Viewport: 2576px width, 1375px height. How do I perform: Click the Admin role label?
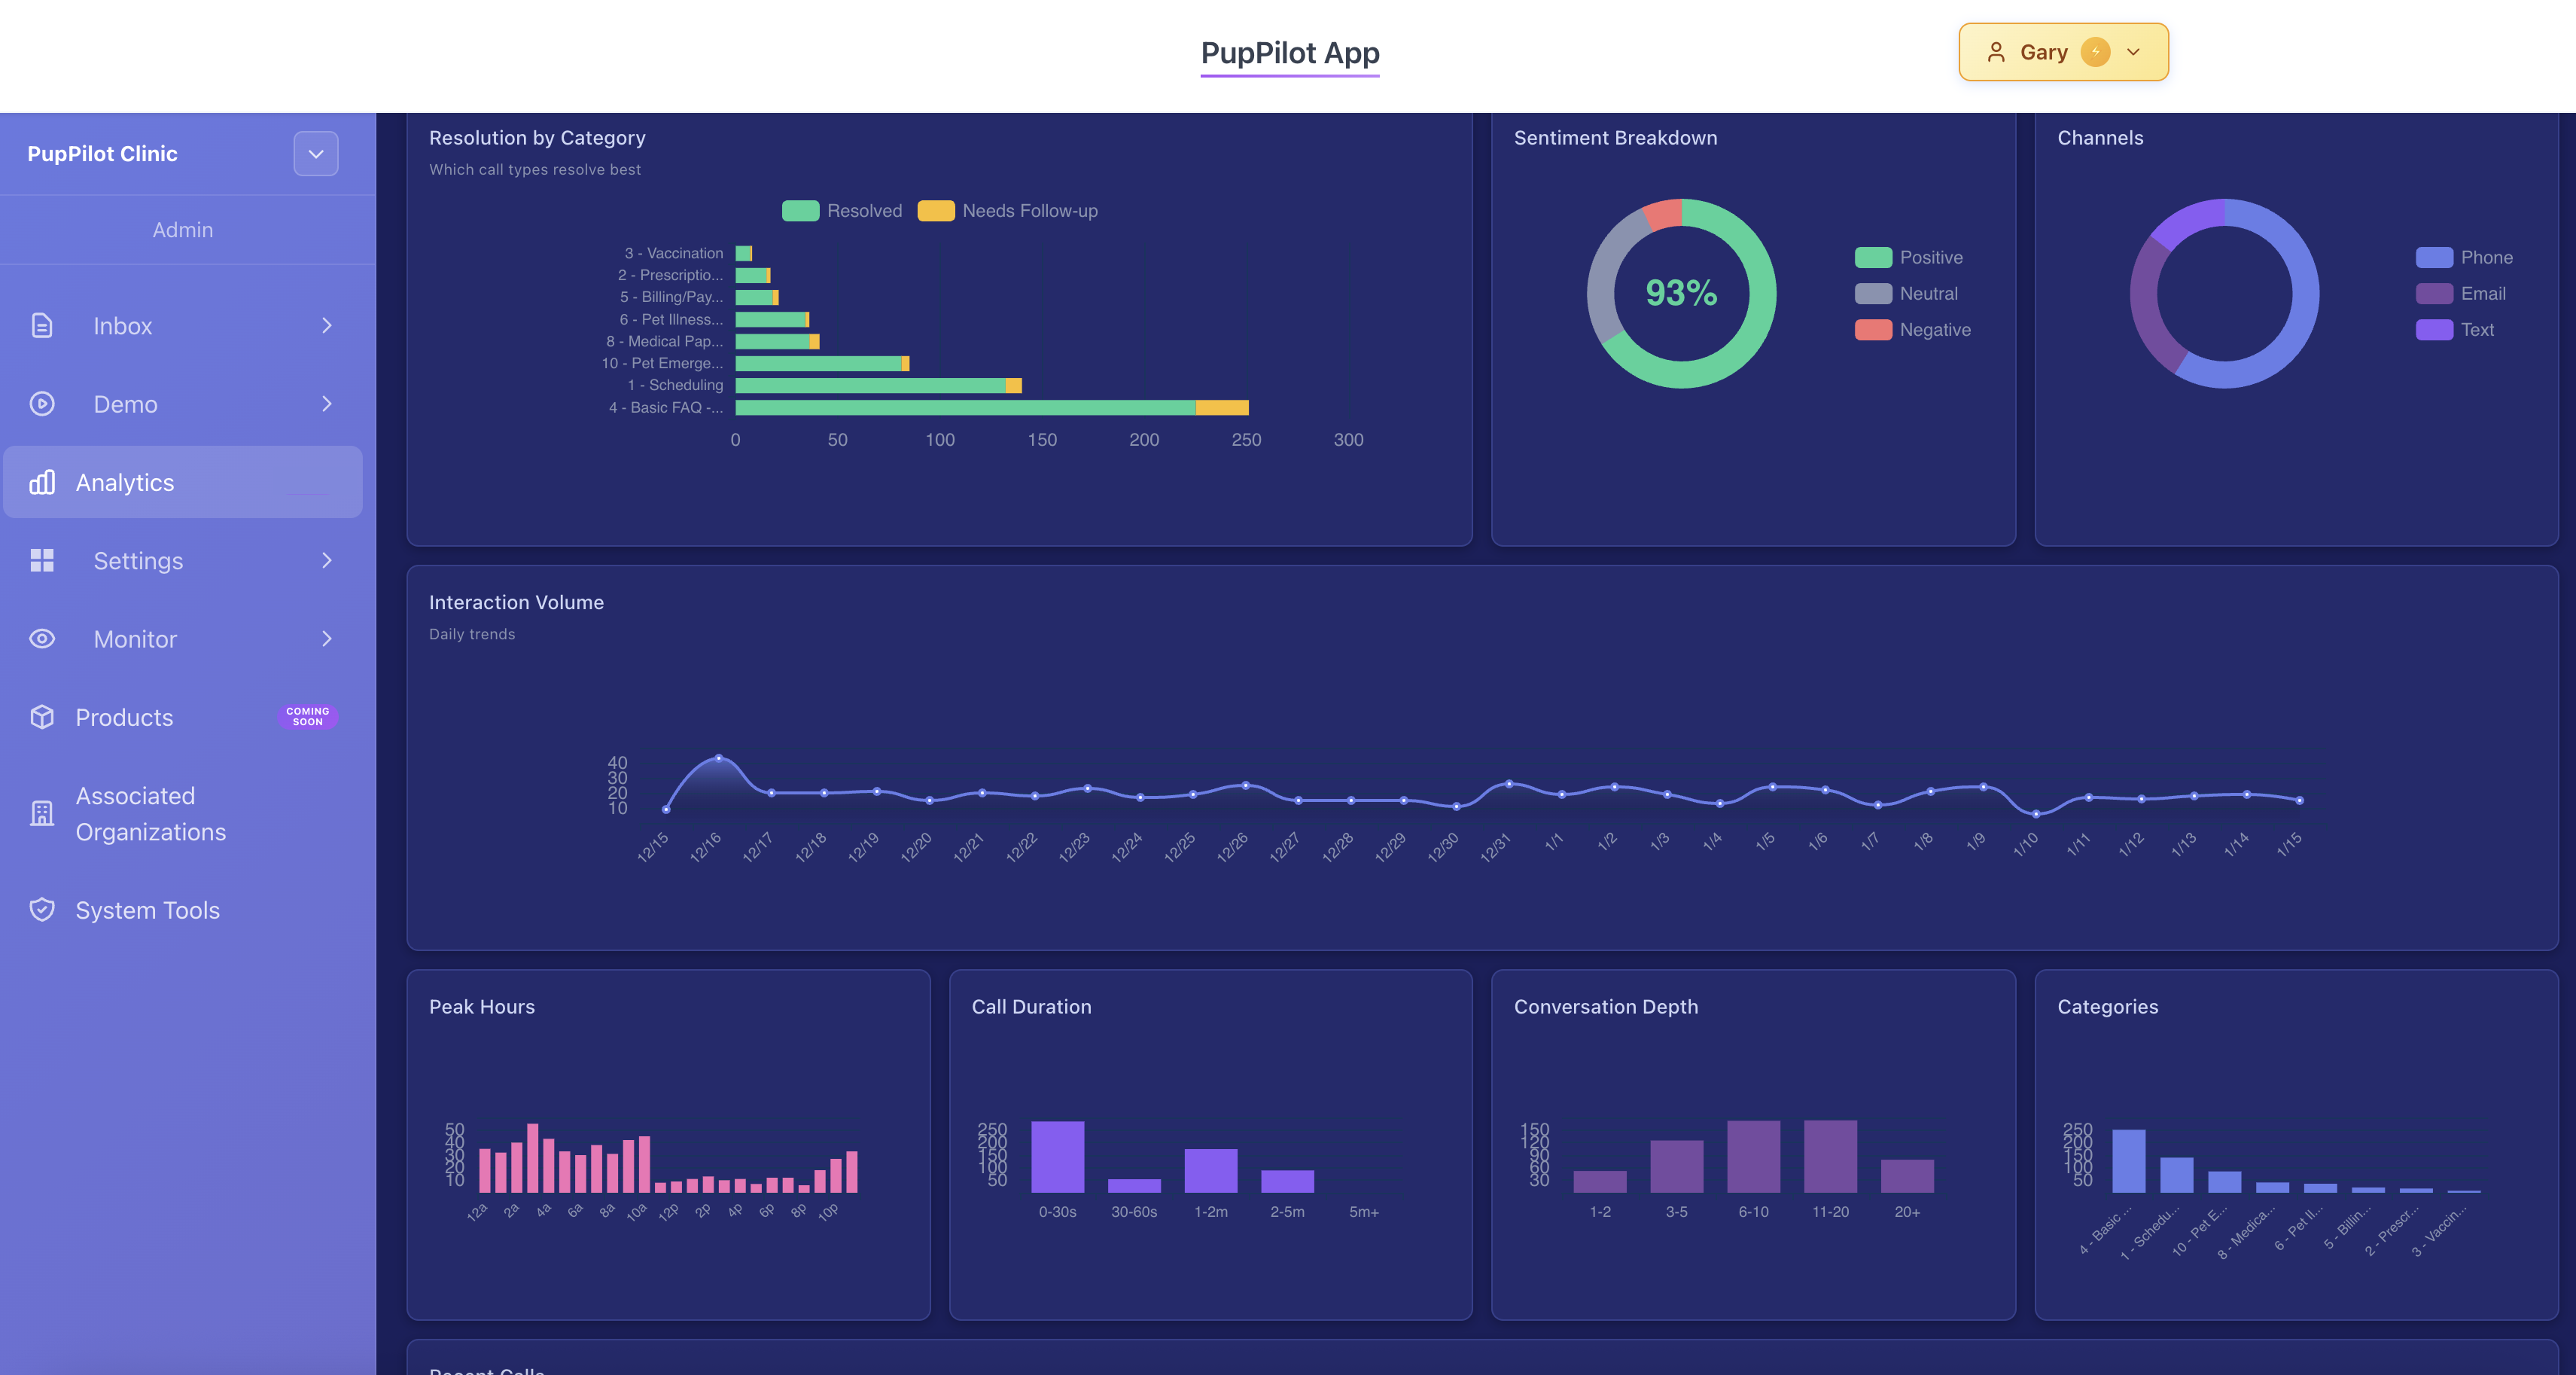[x=182, y=230]
